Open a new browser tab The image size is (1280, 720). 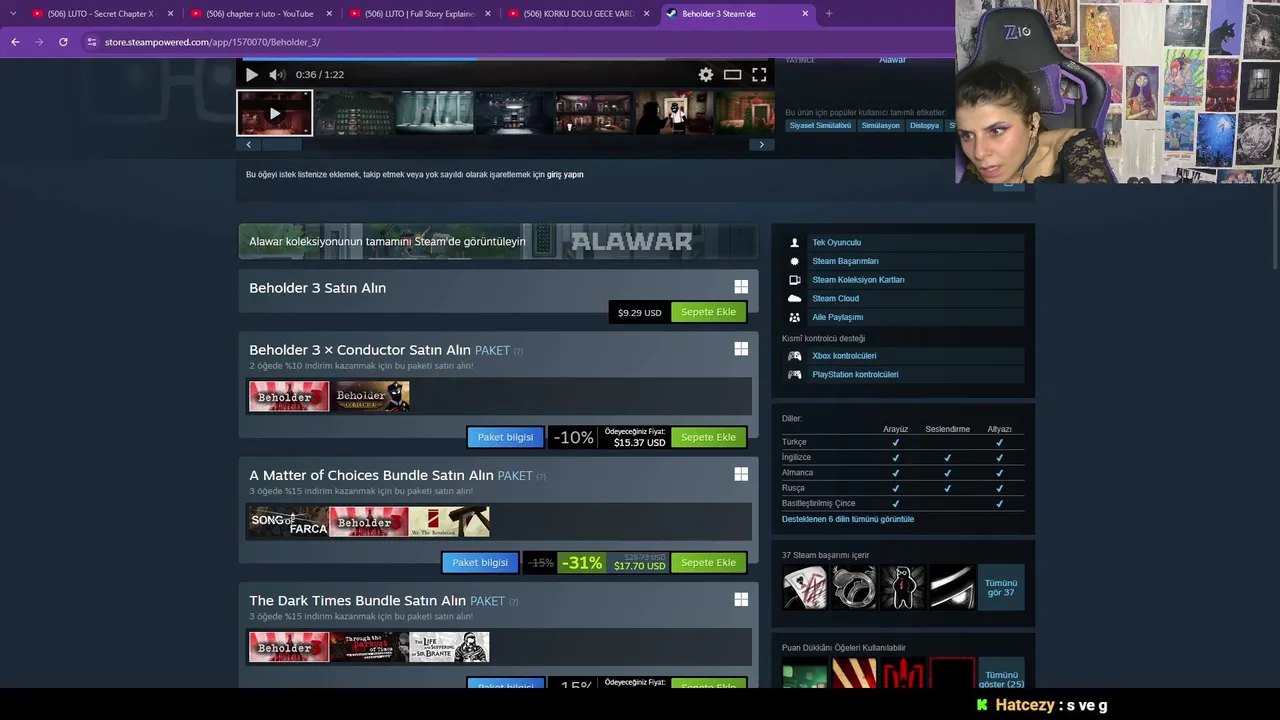pos(829,14)
